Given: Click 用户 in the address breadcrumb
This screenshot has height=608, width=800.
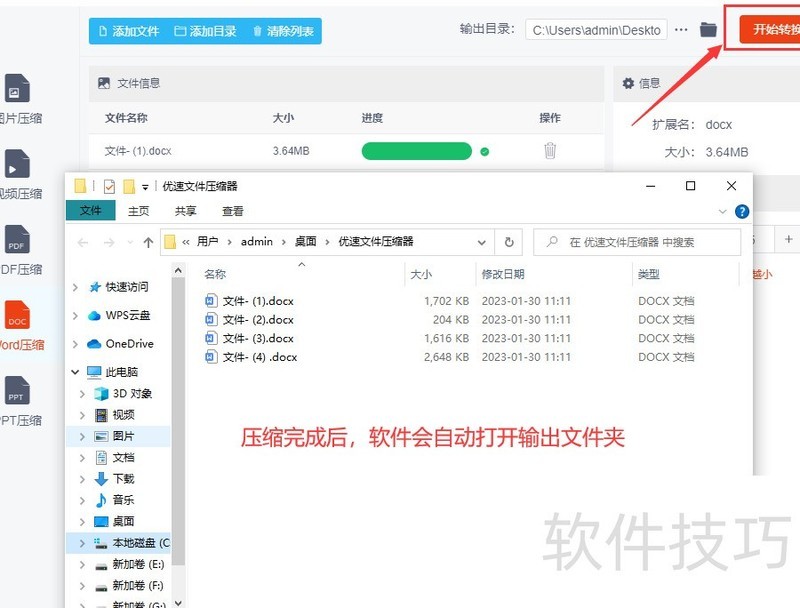Looking at the screenshot, I should click(x=208, y=241).
